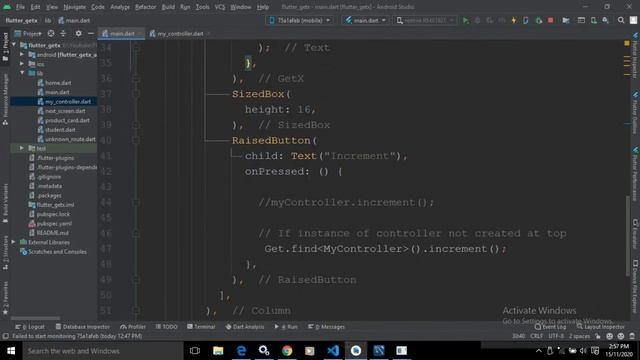Stop the running app red square
Viewport: 640px width, 360px height.
[x=551, y=20]
